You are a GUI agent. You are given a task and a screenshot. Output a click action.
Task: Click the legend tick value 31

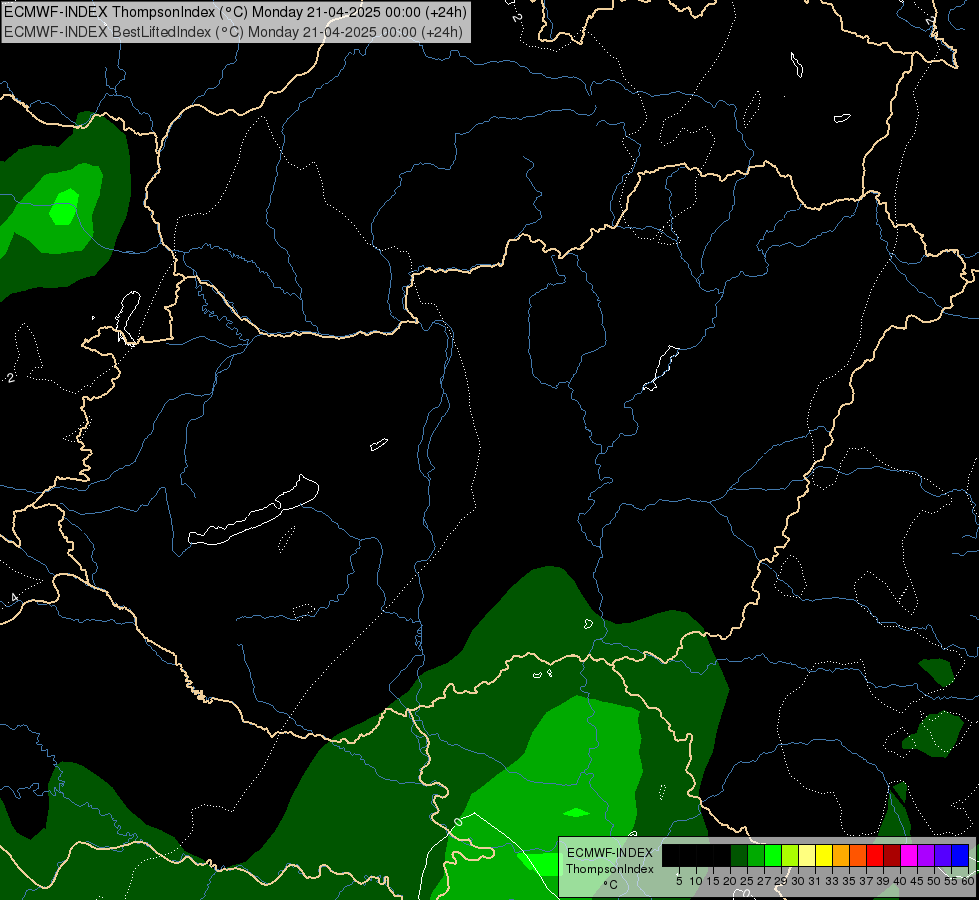(x=815, y=881)
